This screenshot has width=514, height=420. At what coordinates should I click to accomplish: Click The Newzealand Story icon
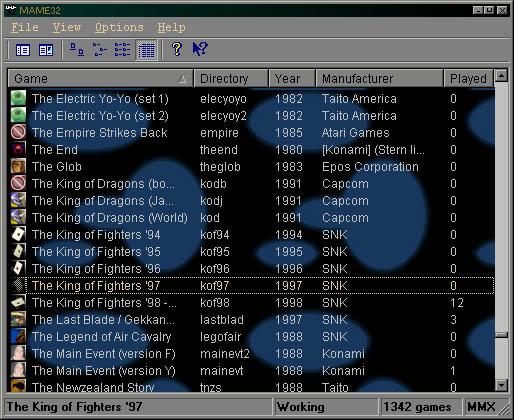tap(18, 386)
